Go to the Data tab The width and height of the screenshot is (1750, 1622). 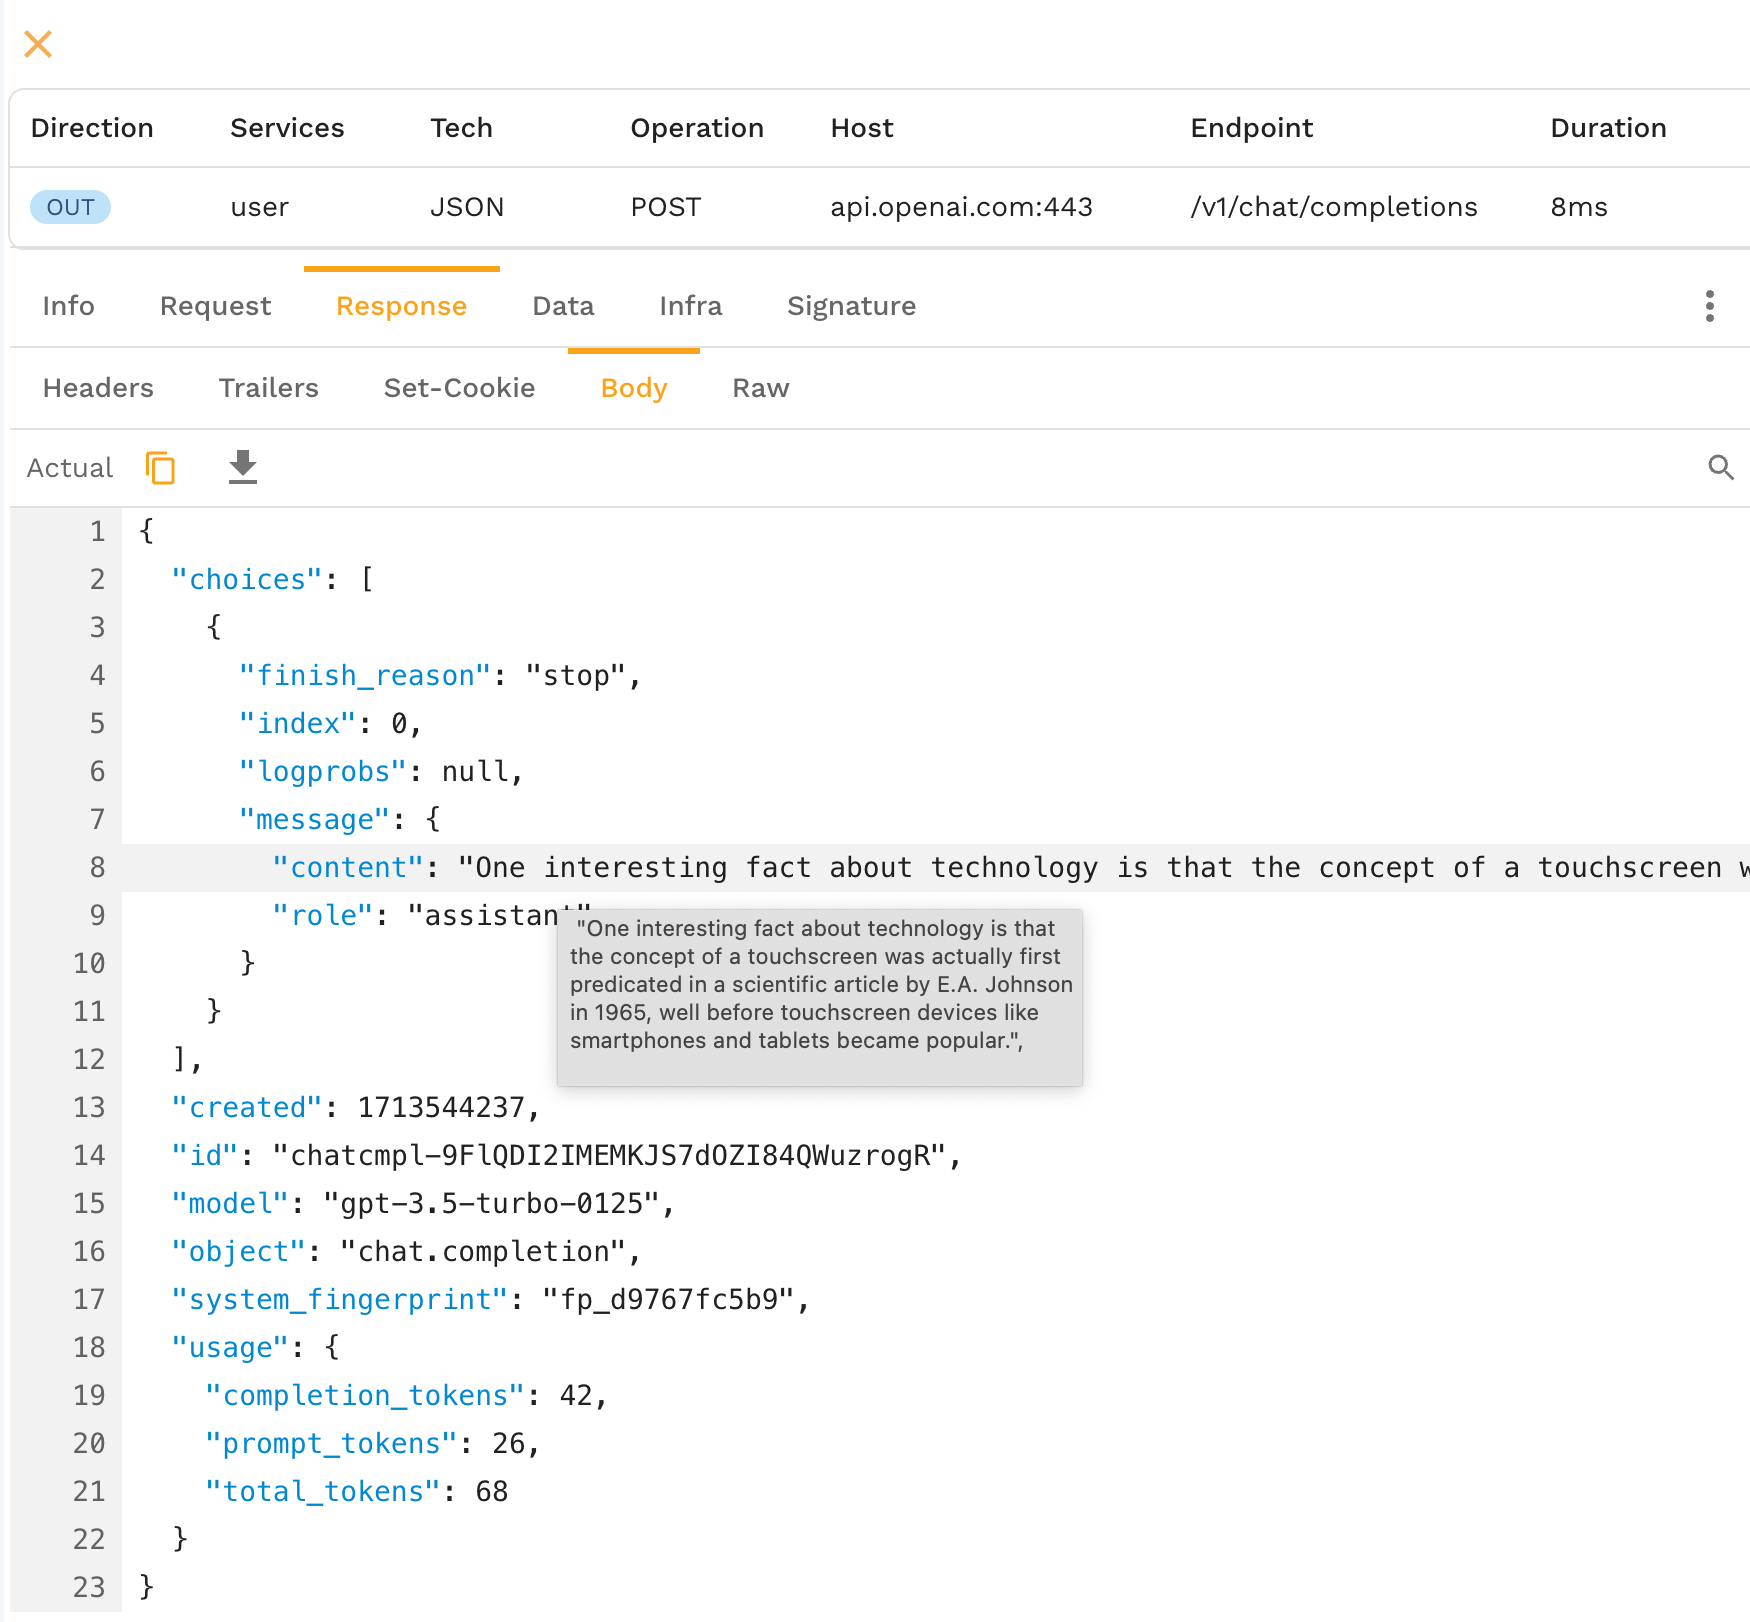point(563,306)
